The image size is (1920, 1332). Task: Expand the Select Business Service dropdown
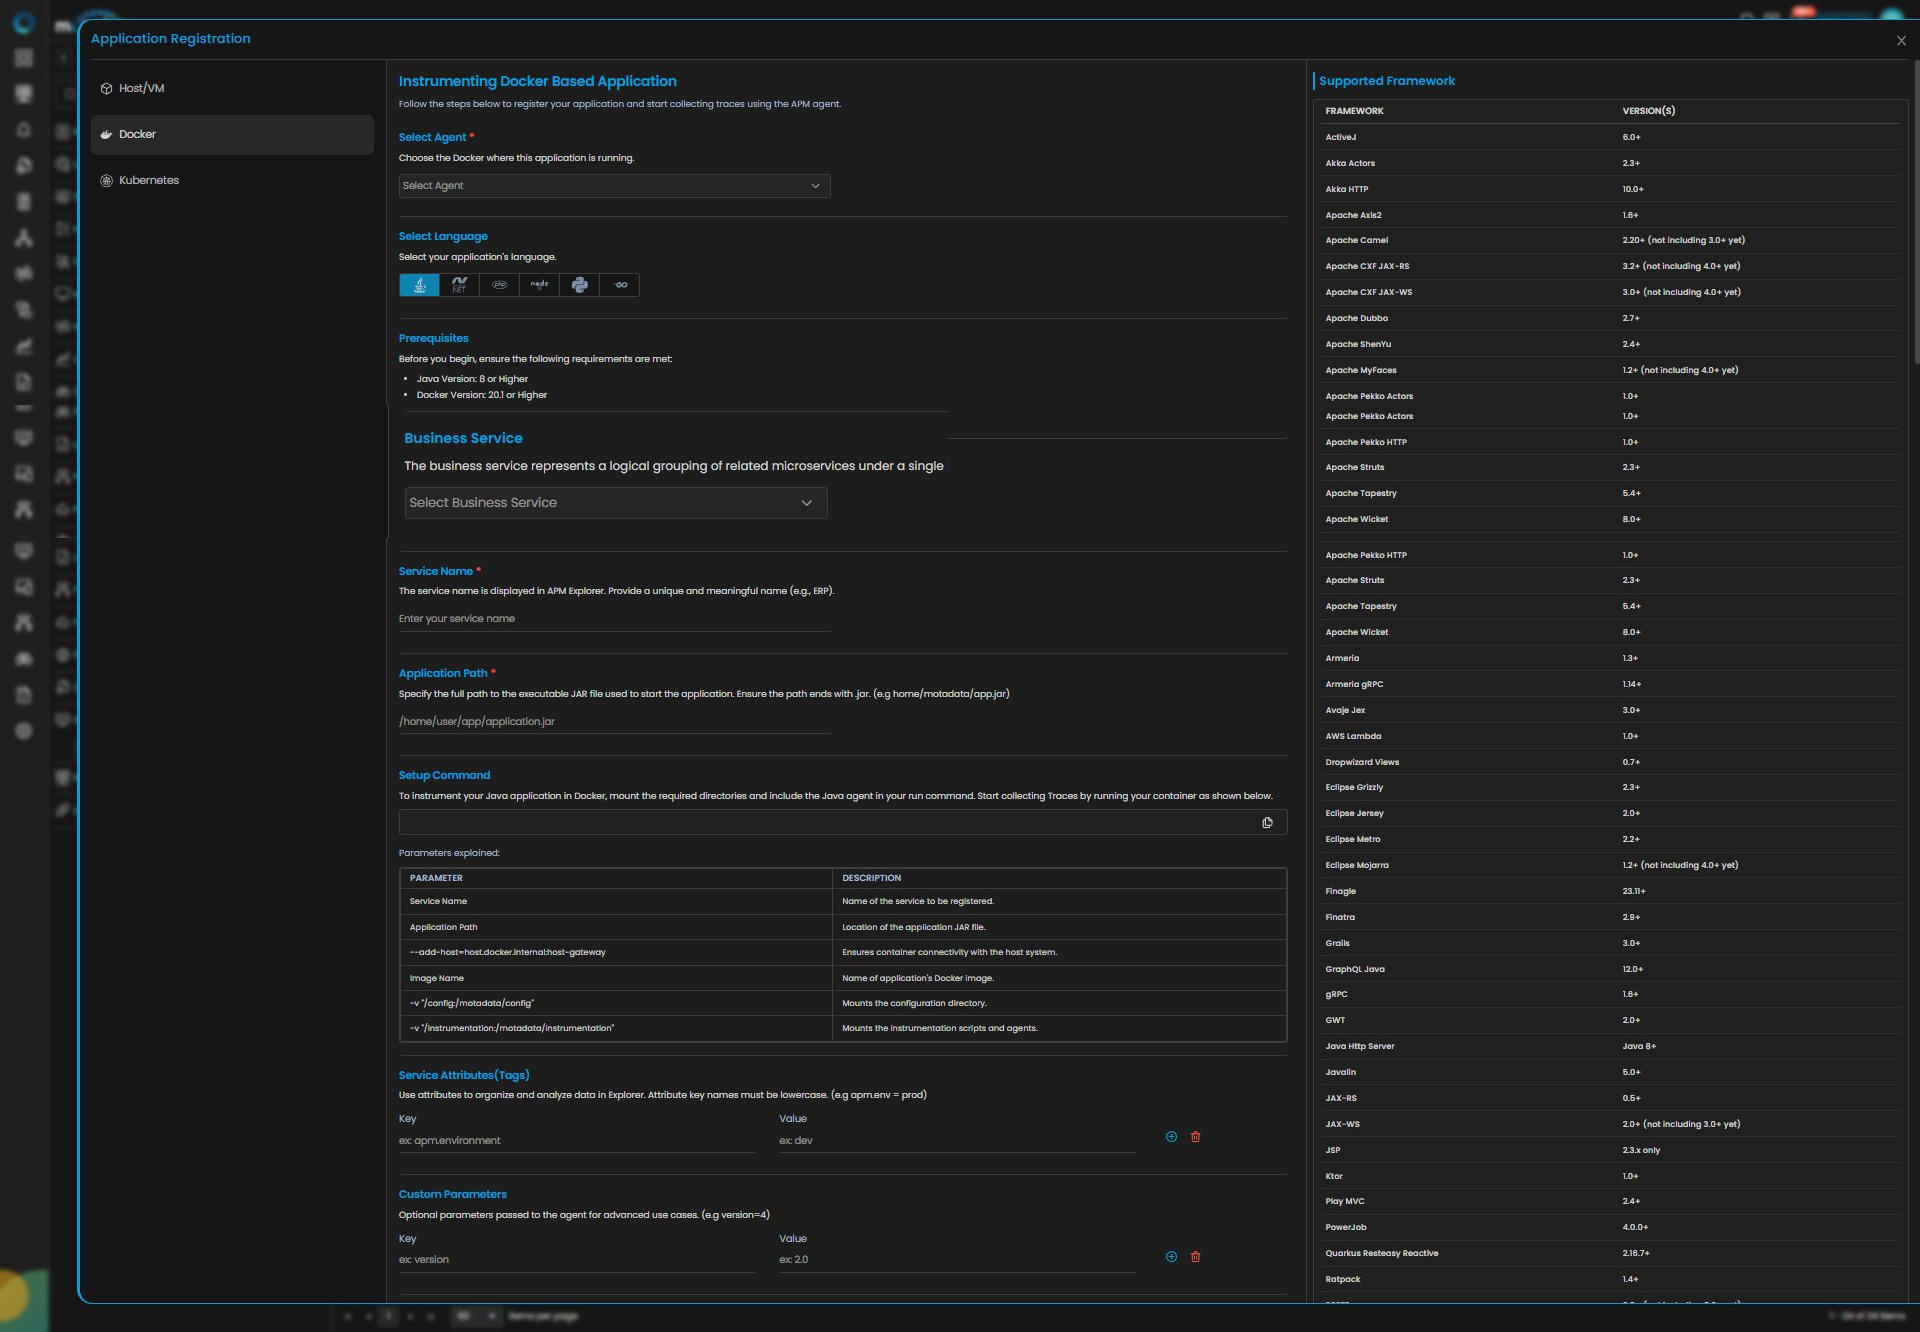[616, 503]
